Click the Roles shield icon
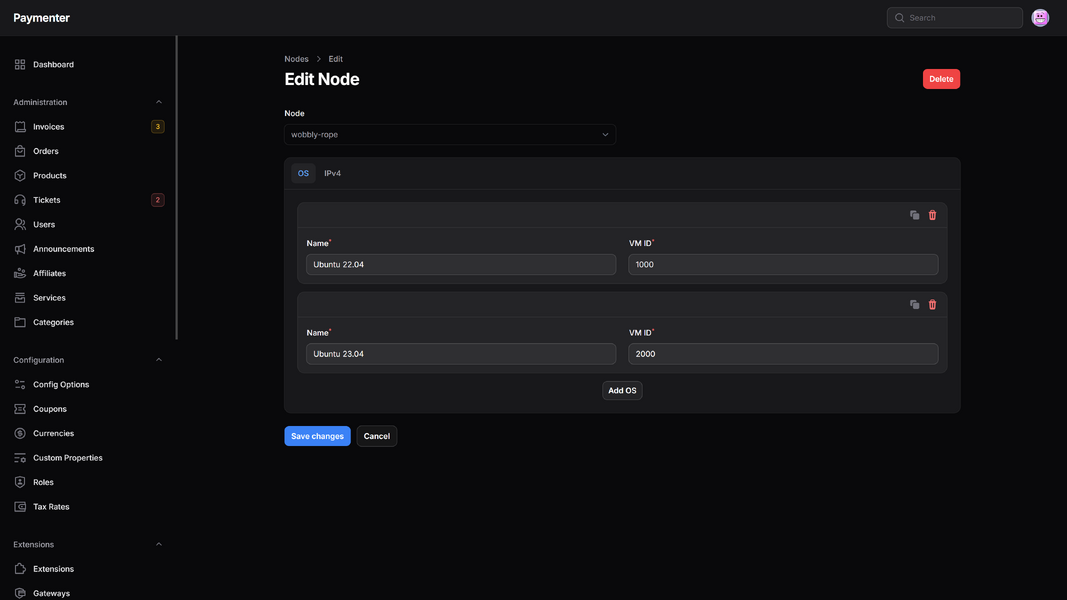The height and width of the screenshot is (600, 1067). point(20,482)
